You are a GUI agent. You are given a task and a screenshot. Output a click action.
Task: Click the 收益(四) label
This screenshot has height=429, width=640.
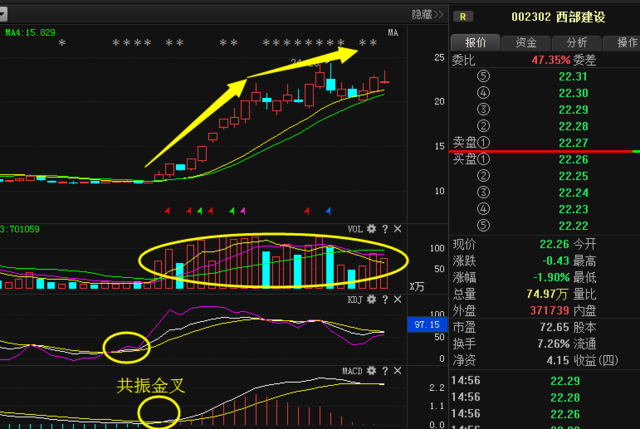596,360
